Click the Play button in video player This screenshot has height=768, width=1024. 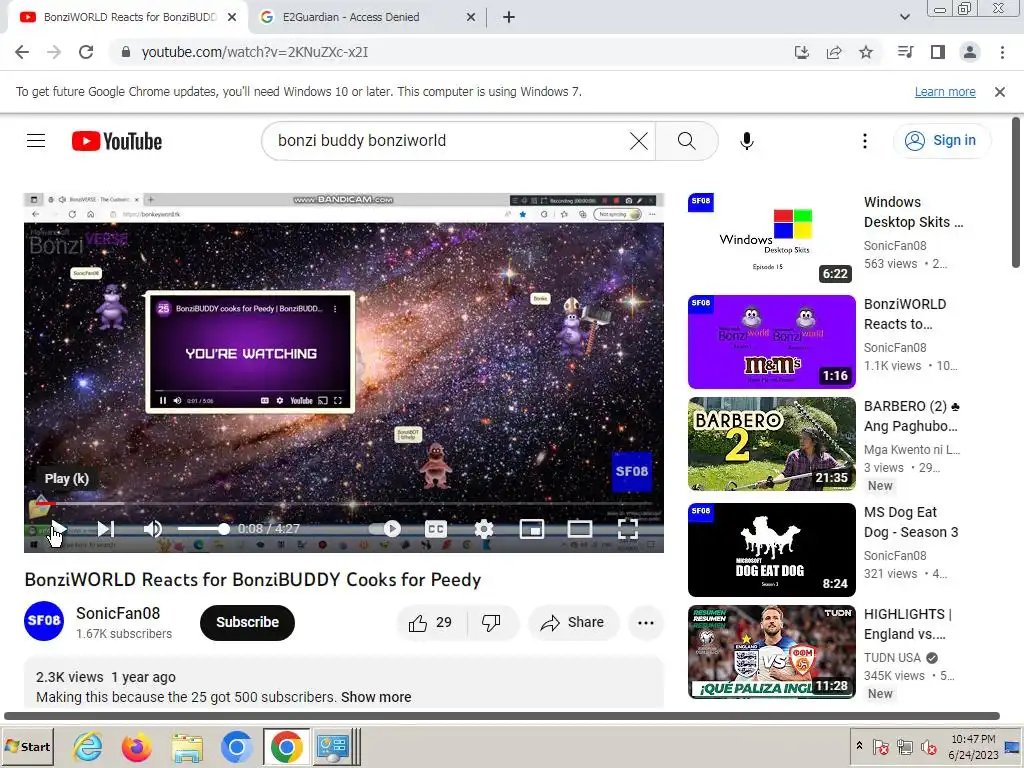point(57,529)
